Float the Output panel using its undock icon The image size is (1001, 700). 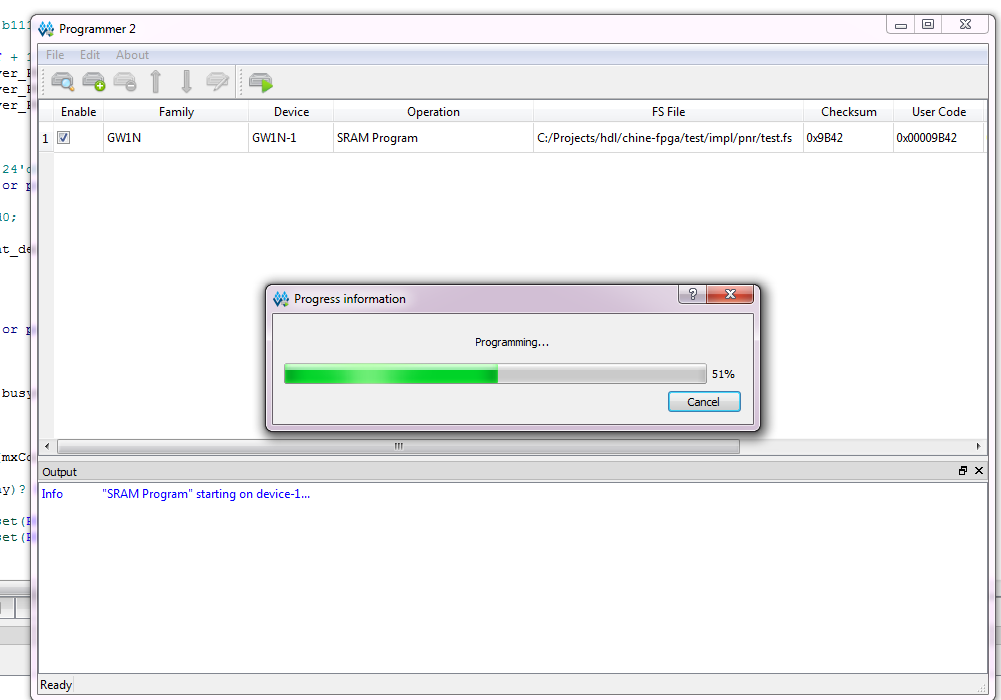pyautogui.click(x=963, y=471)
